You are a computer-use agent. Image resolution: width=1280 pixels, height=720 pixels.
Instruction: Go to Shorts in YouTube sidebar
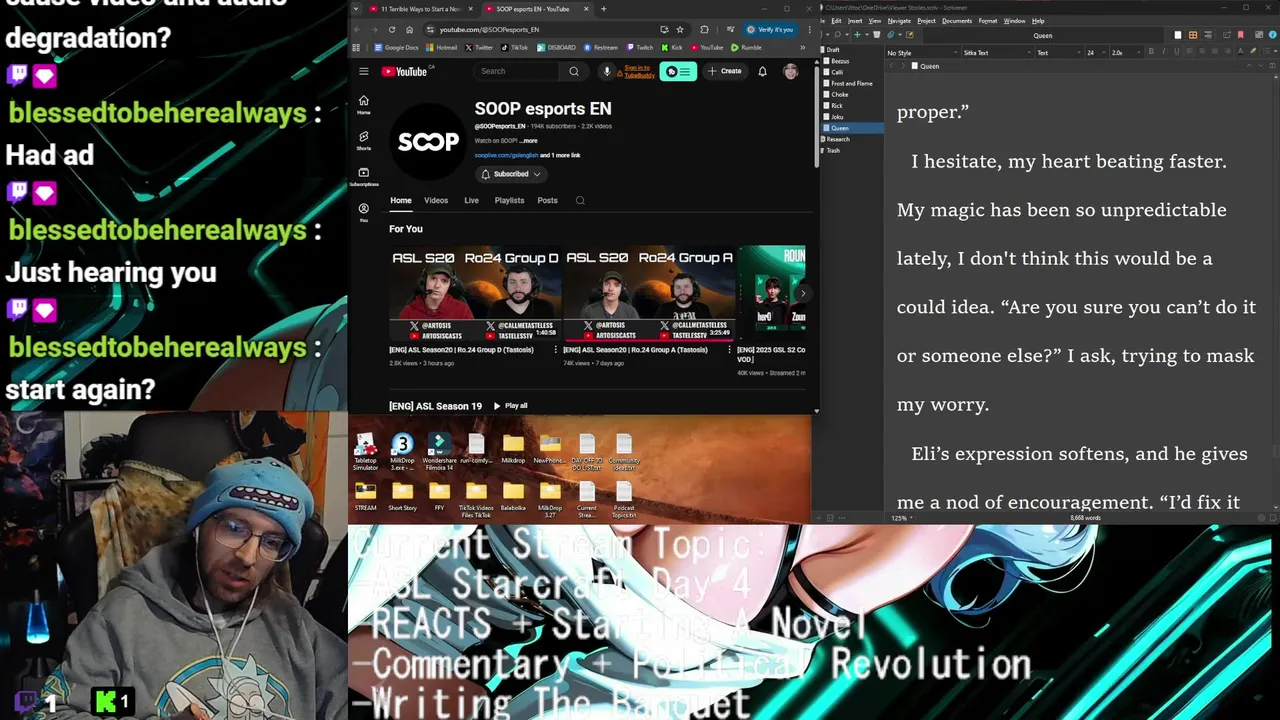pos(364,140)
